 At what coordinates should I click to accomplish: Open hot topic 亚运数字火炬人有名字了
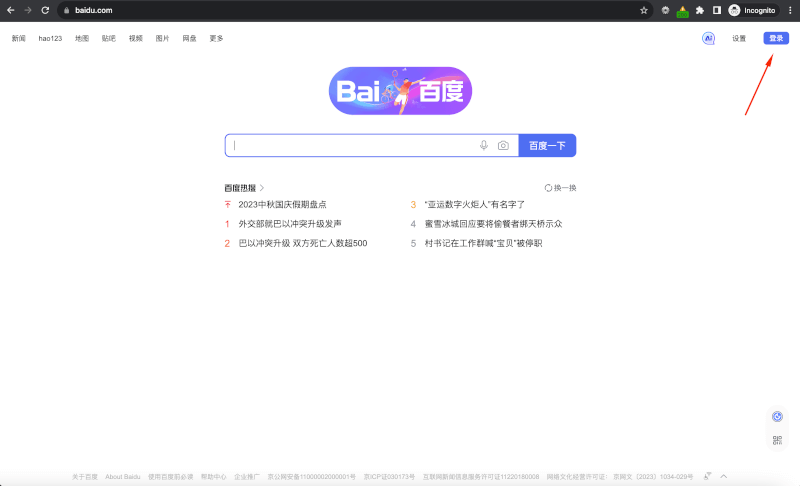[474, 204]
